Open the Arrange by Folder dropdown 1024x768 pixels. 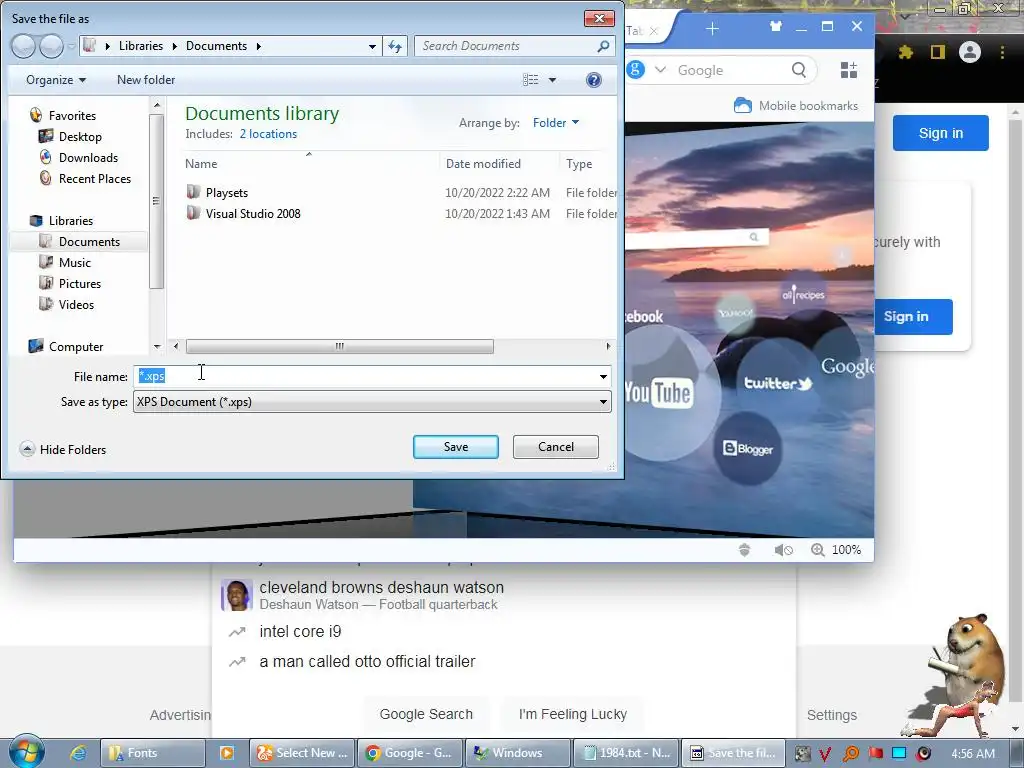click(556, 123)
